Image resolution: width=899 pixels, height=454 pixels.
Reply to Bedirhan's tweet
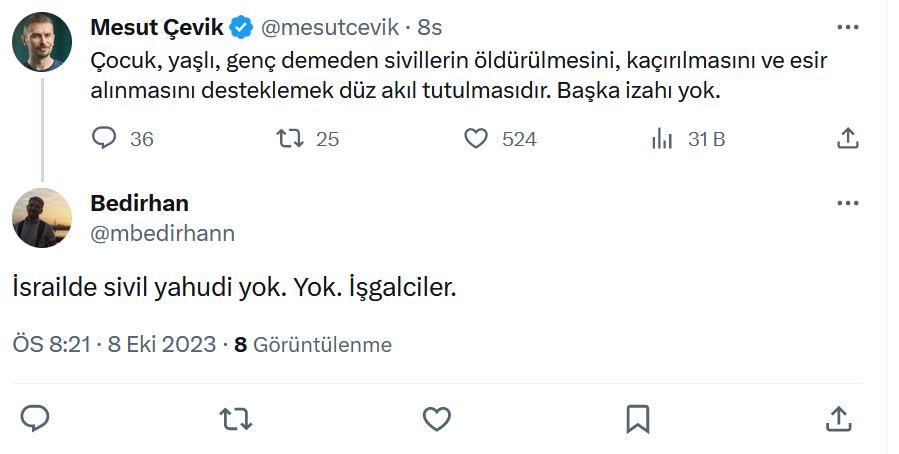pos(35,417)
